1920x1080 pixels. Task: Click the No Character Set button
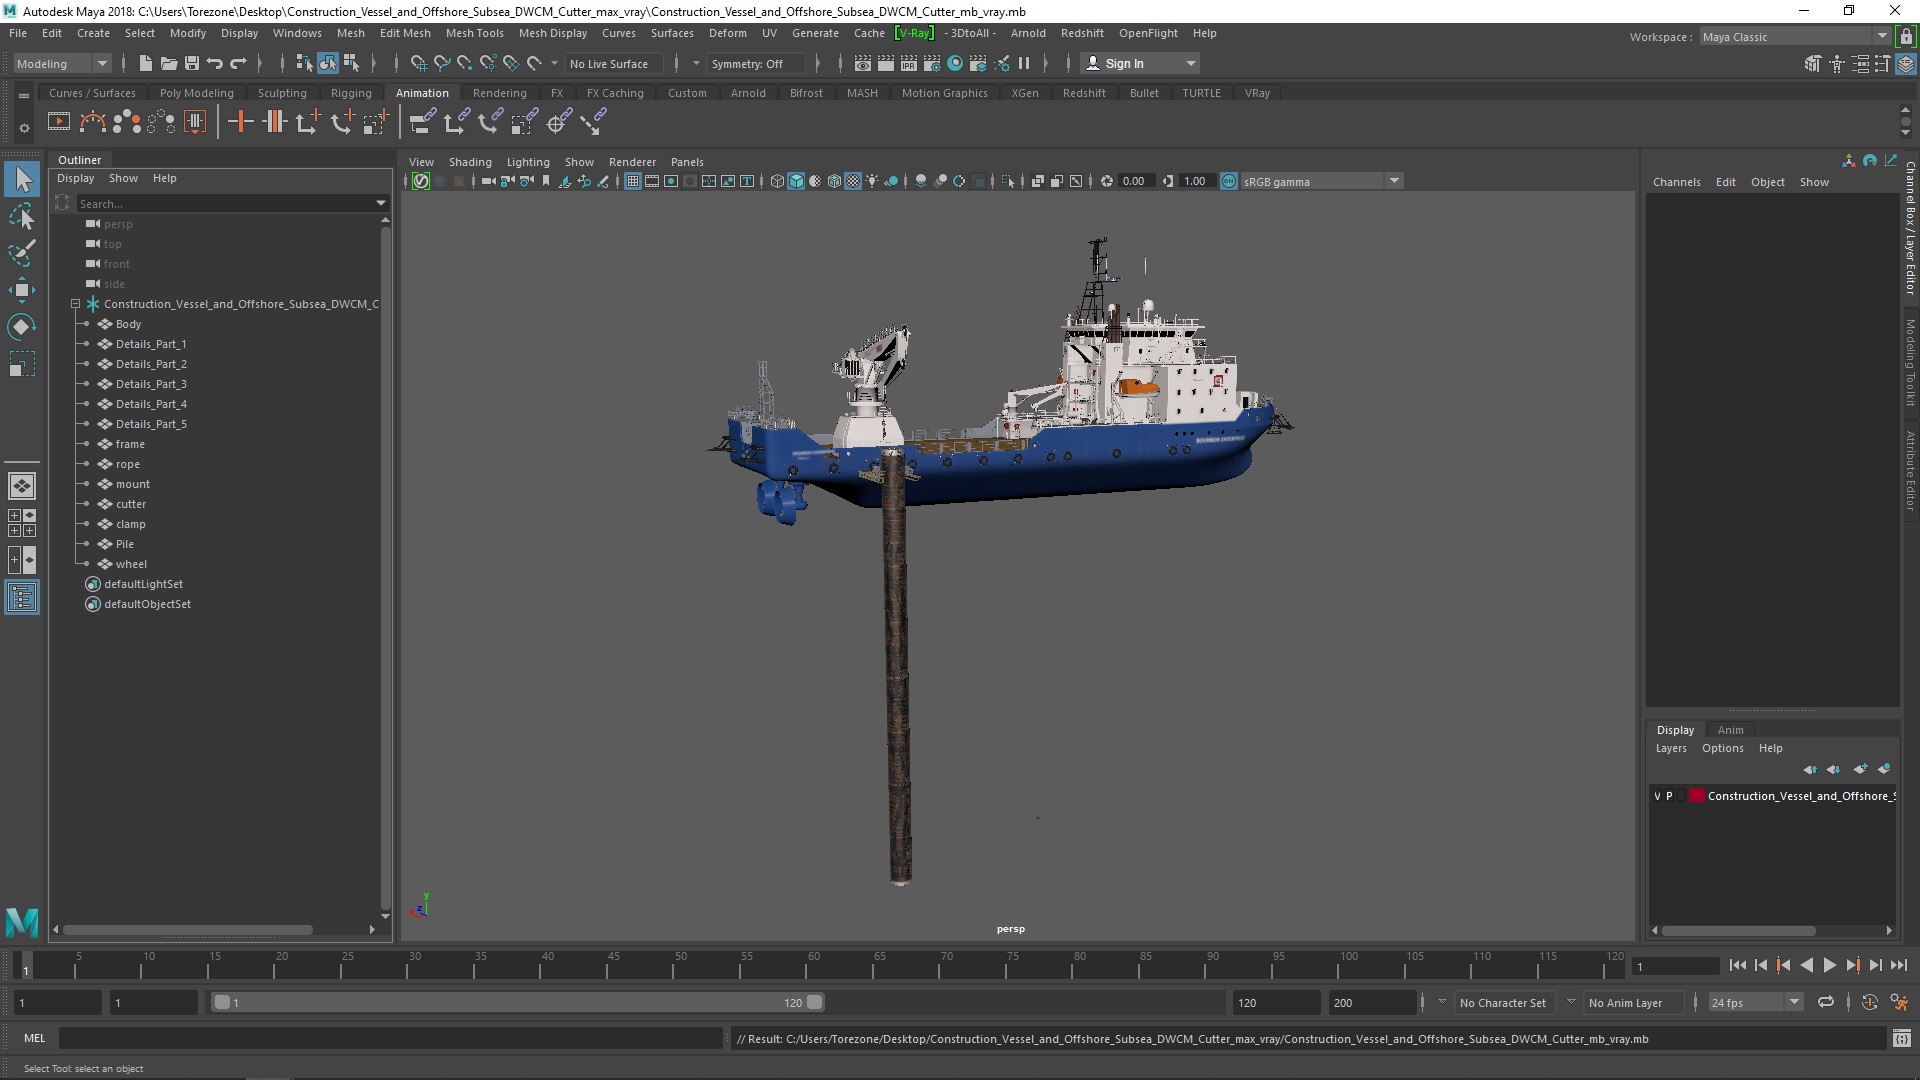1502,1002
